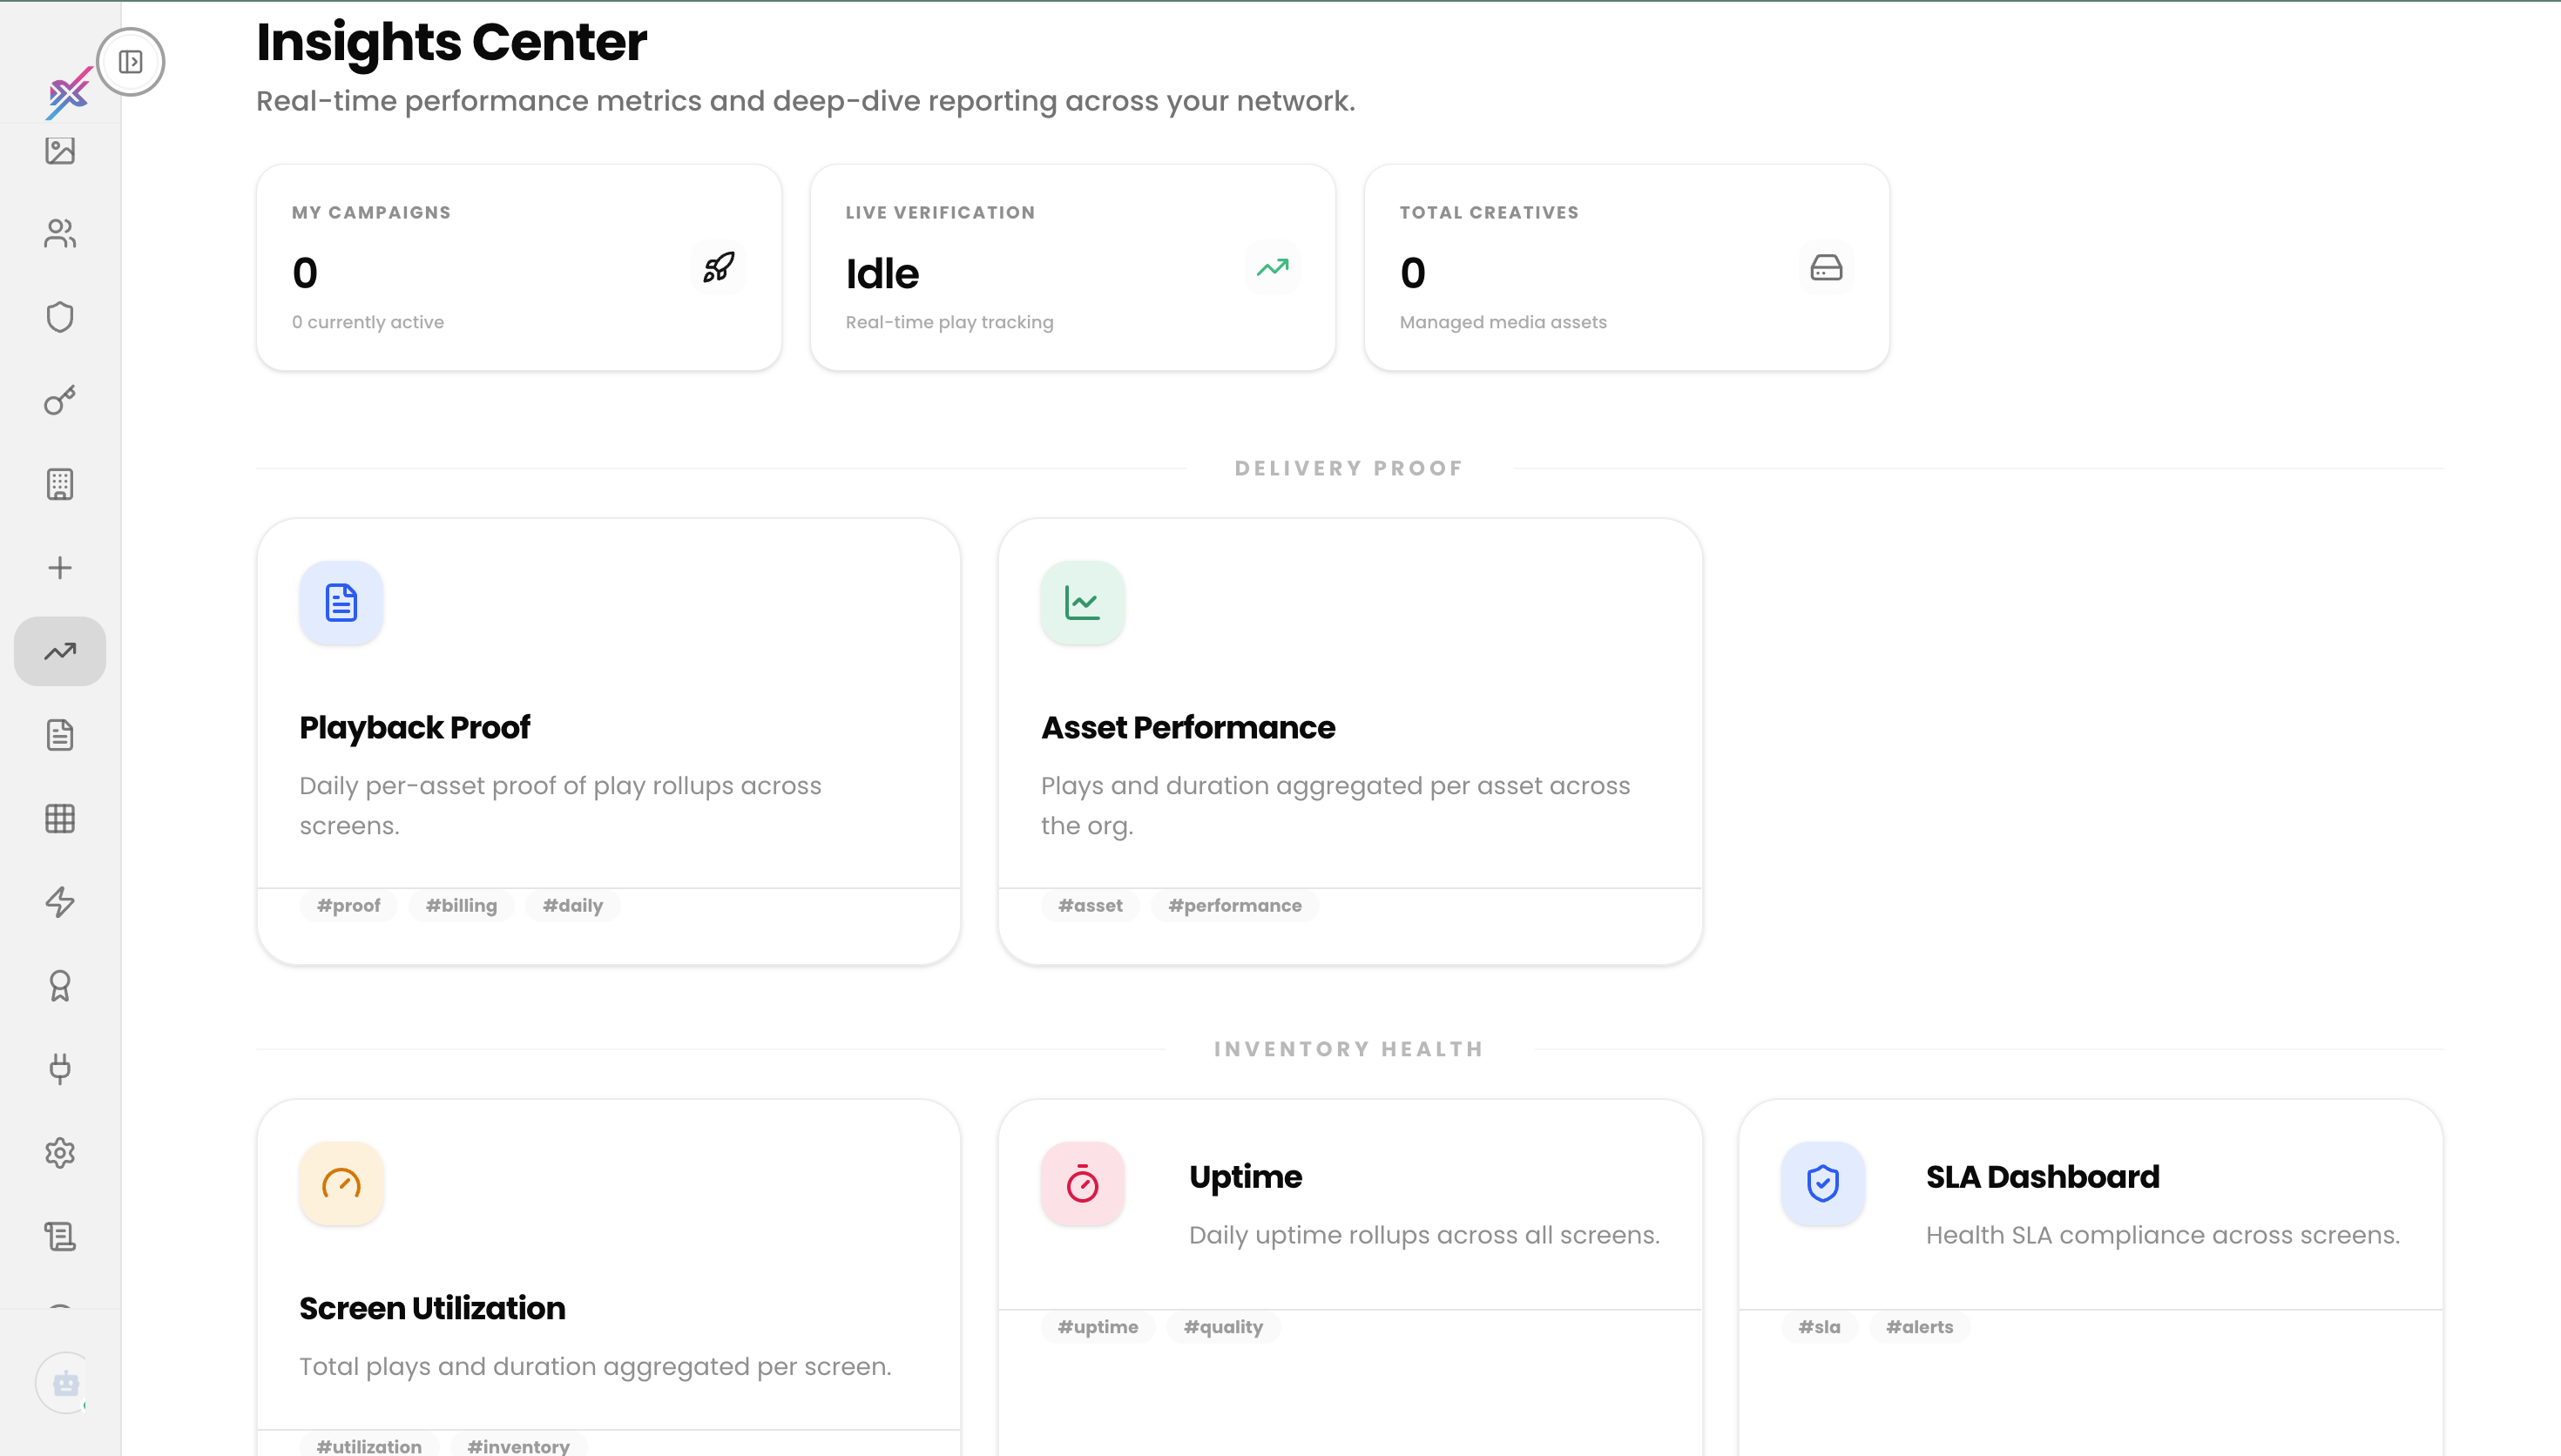This screenshot has width=2561, height=1456.
Task: Open the lightning bolt icon in sidebar
Action: pyautogui.click(x=60, y=902)
